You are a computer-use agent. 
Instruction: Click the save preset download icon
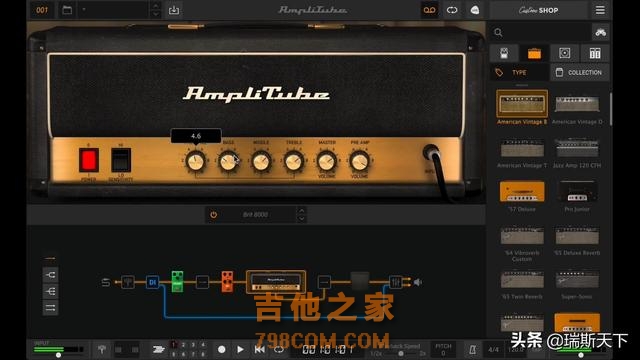click(174, 10)
